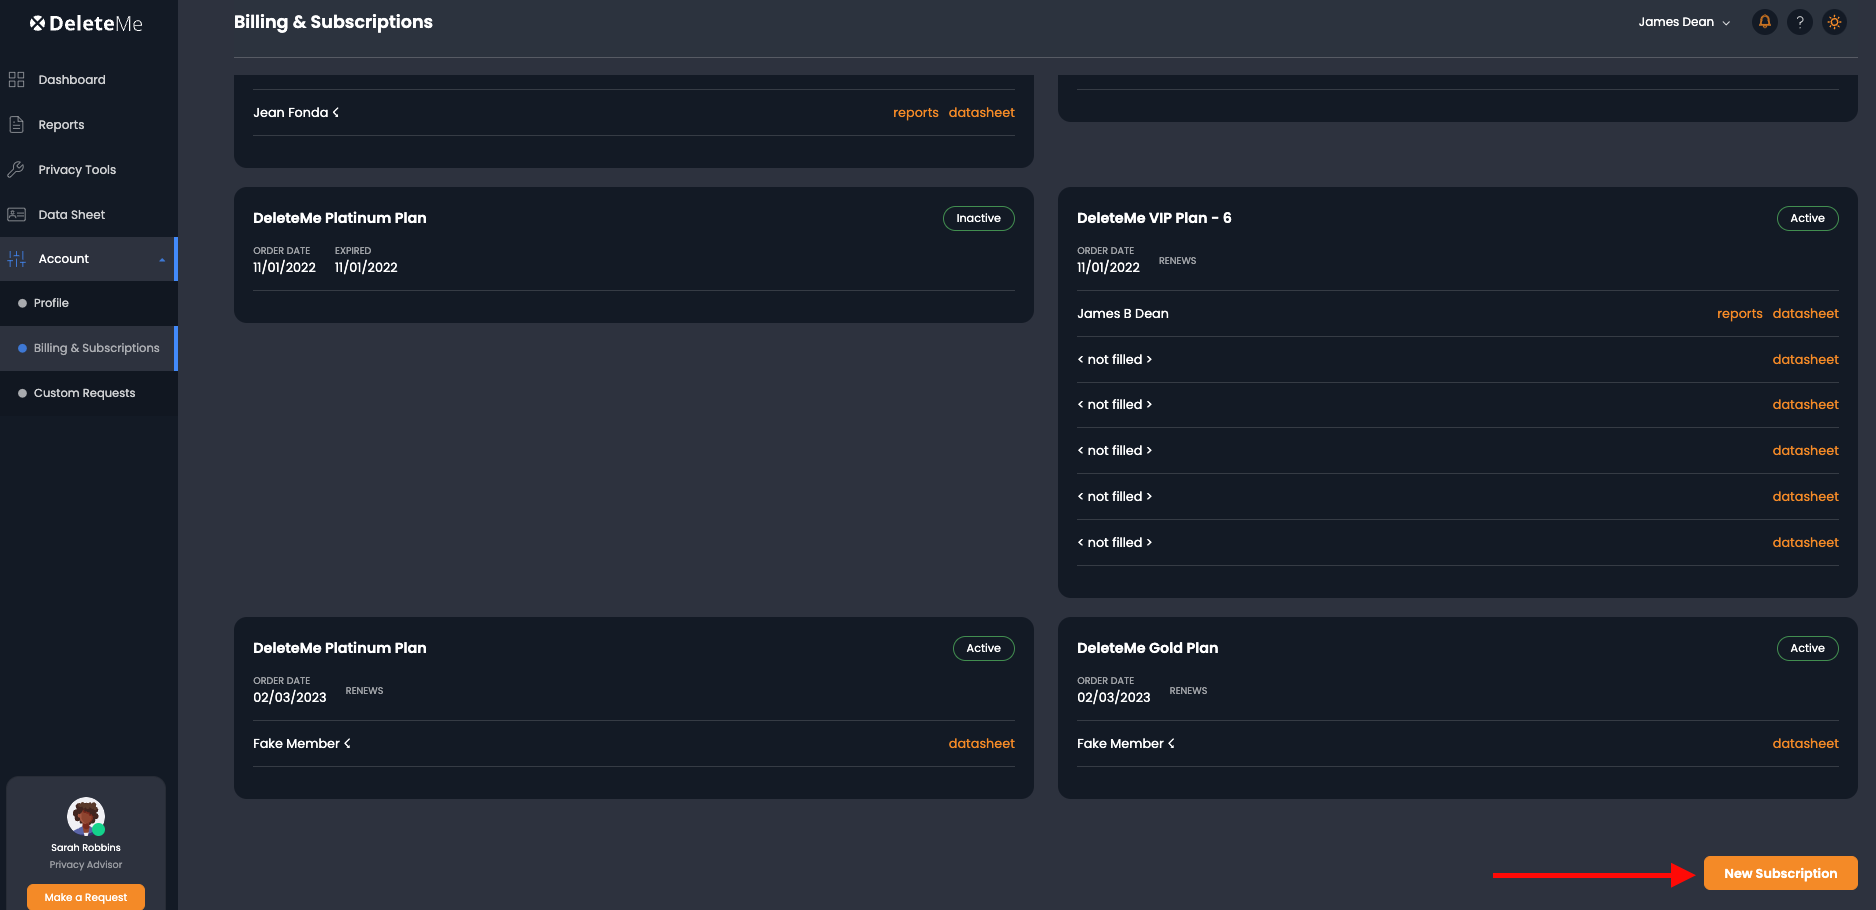Click the Jean Fonda member name

click(290, 112)
